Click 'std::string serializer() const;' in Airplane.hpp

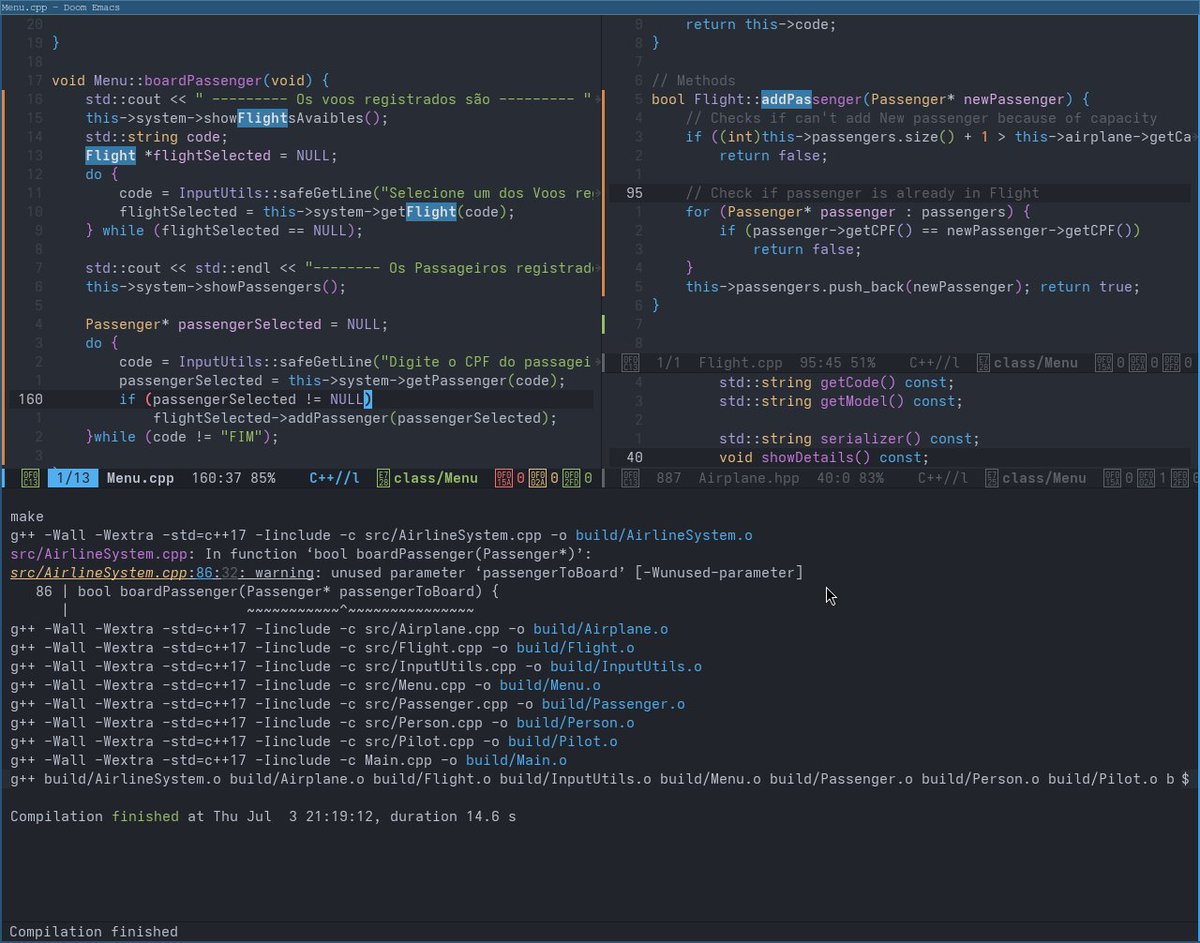pyautogui.click(x=849, y=439)
